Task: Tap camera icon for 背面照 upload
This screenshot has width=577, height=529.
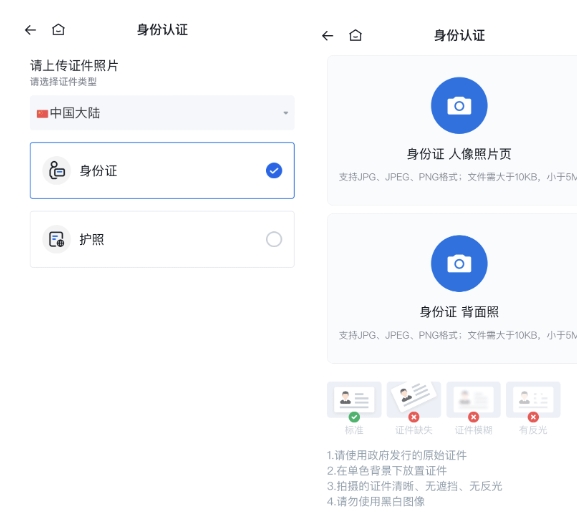Action: (x=459, y=263)
